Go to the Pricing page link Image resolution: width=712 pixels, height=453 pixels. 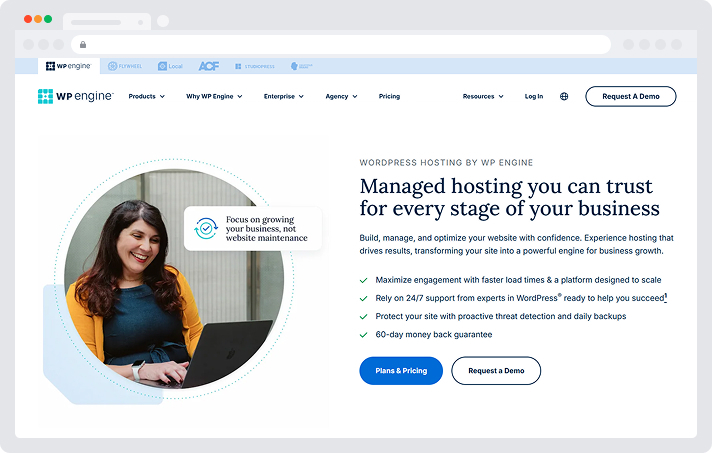390,96
